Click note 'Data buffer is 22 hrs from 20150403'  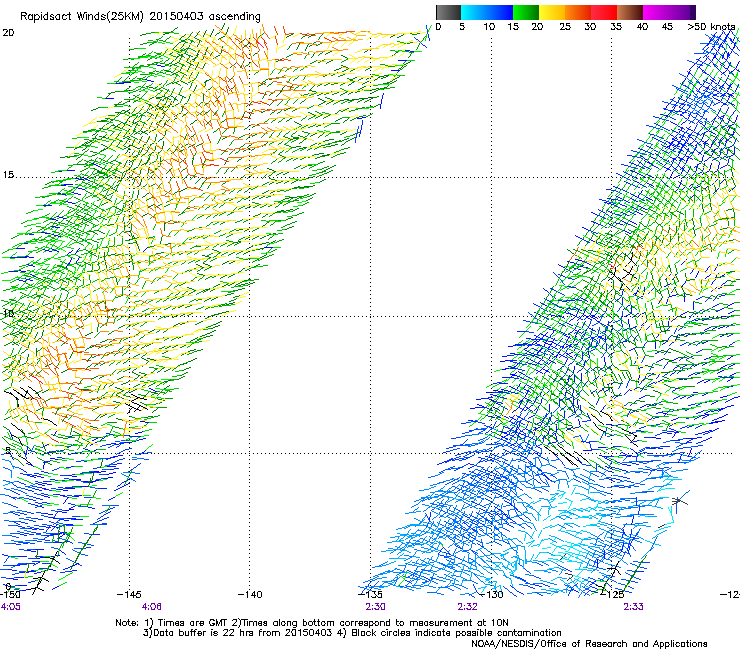click(243, 633)
